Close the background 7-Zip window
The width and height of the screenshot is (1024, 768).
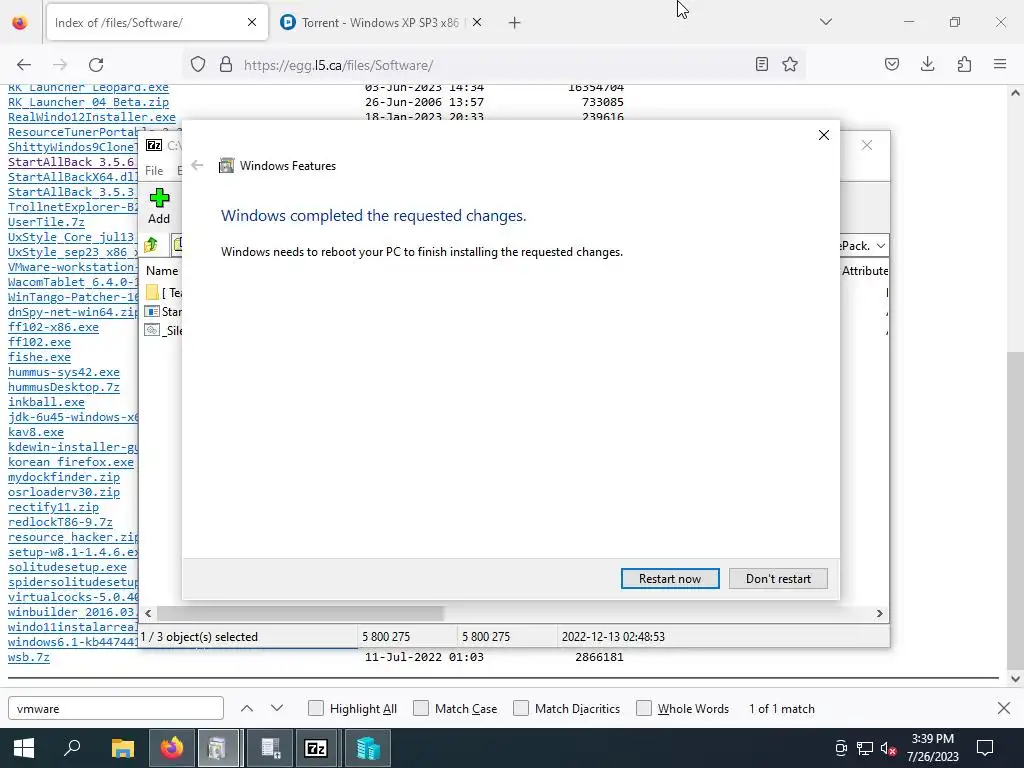(x=867, y=145)
